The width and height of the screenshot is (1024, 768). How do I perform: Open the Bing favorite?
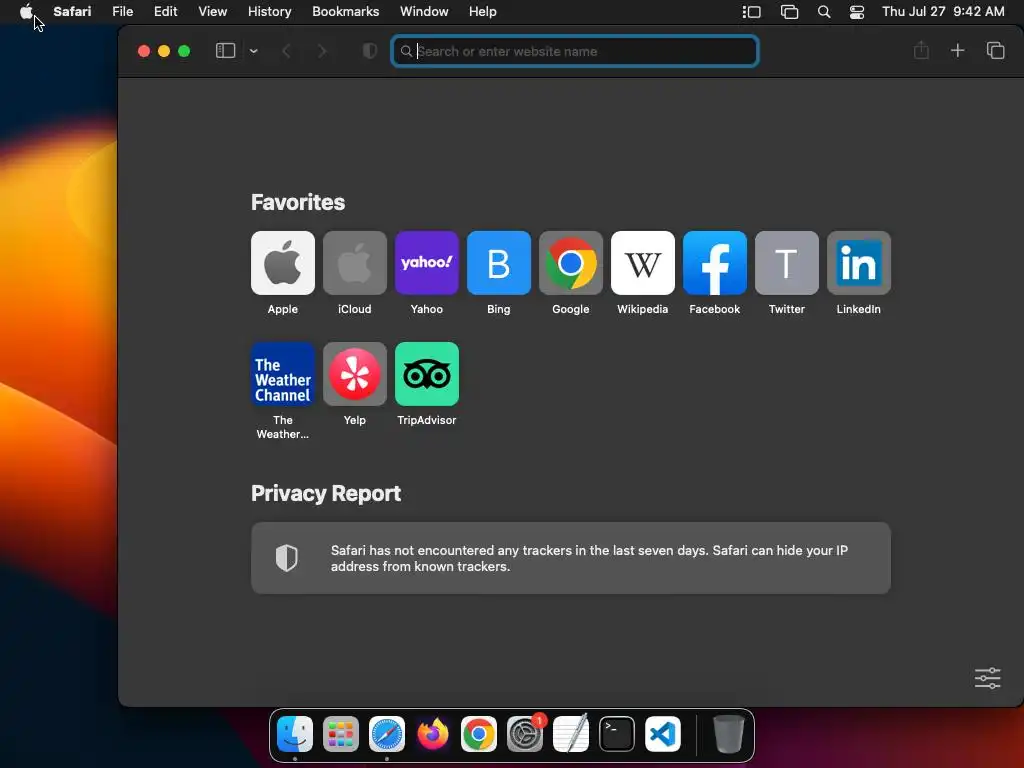coord(498,263)
